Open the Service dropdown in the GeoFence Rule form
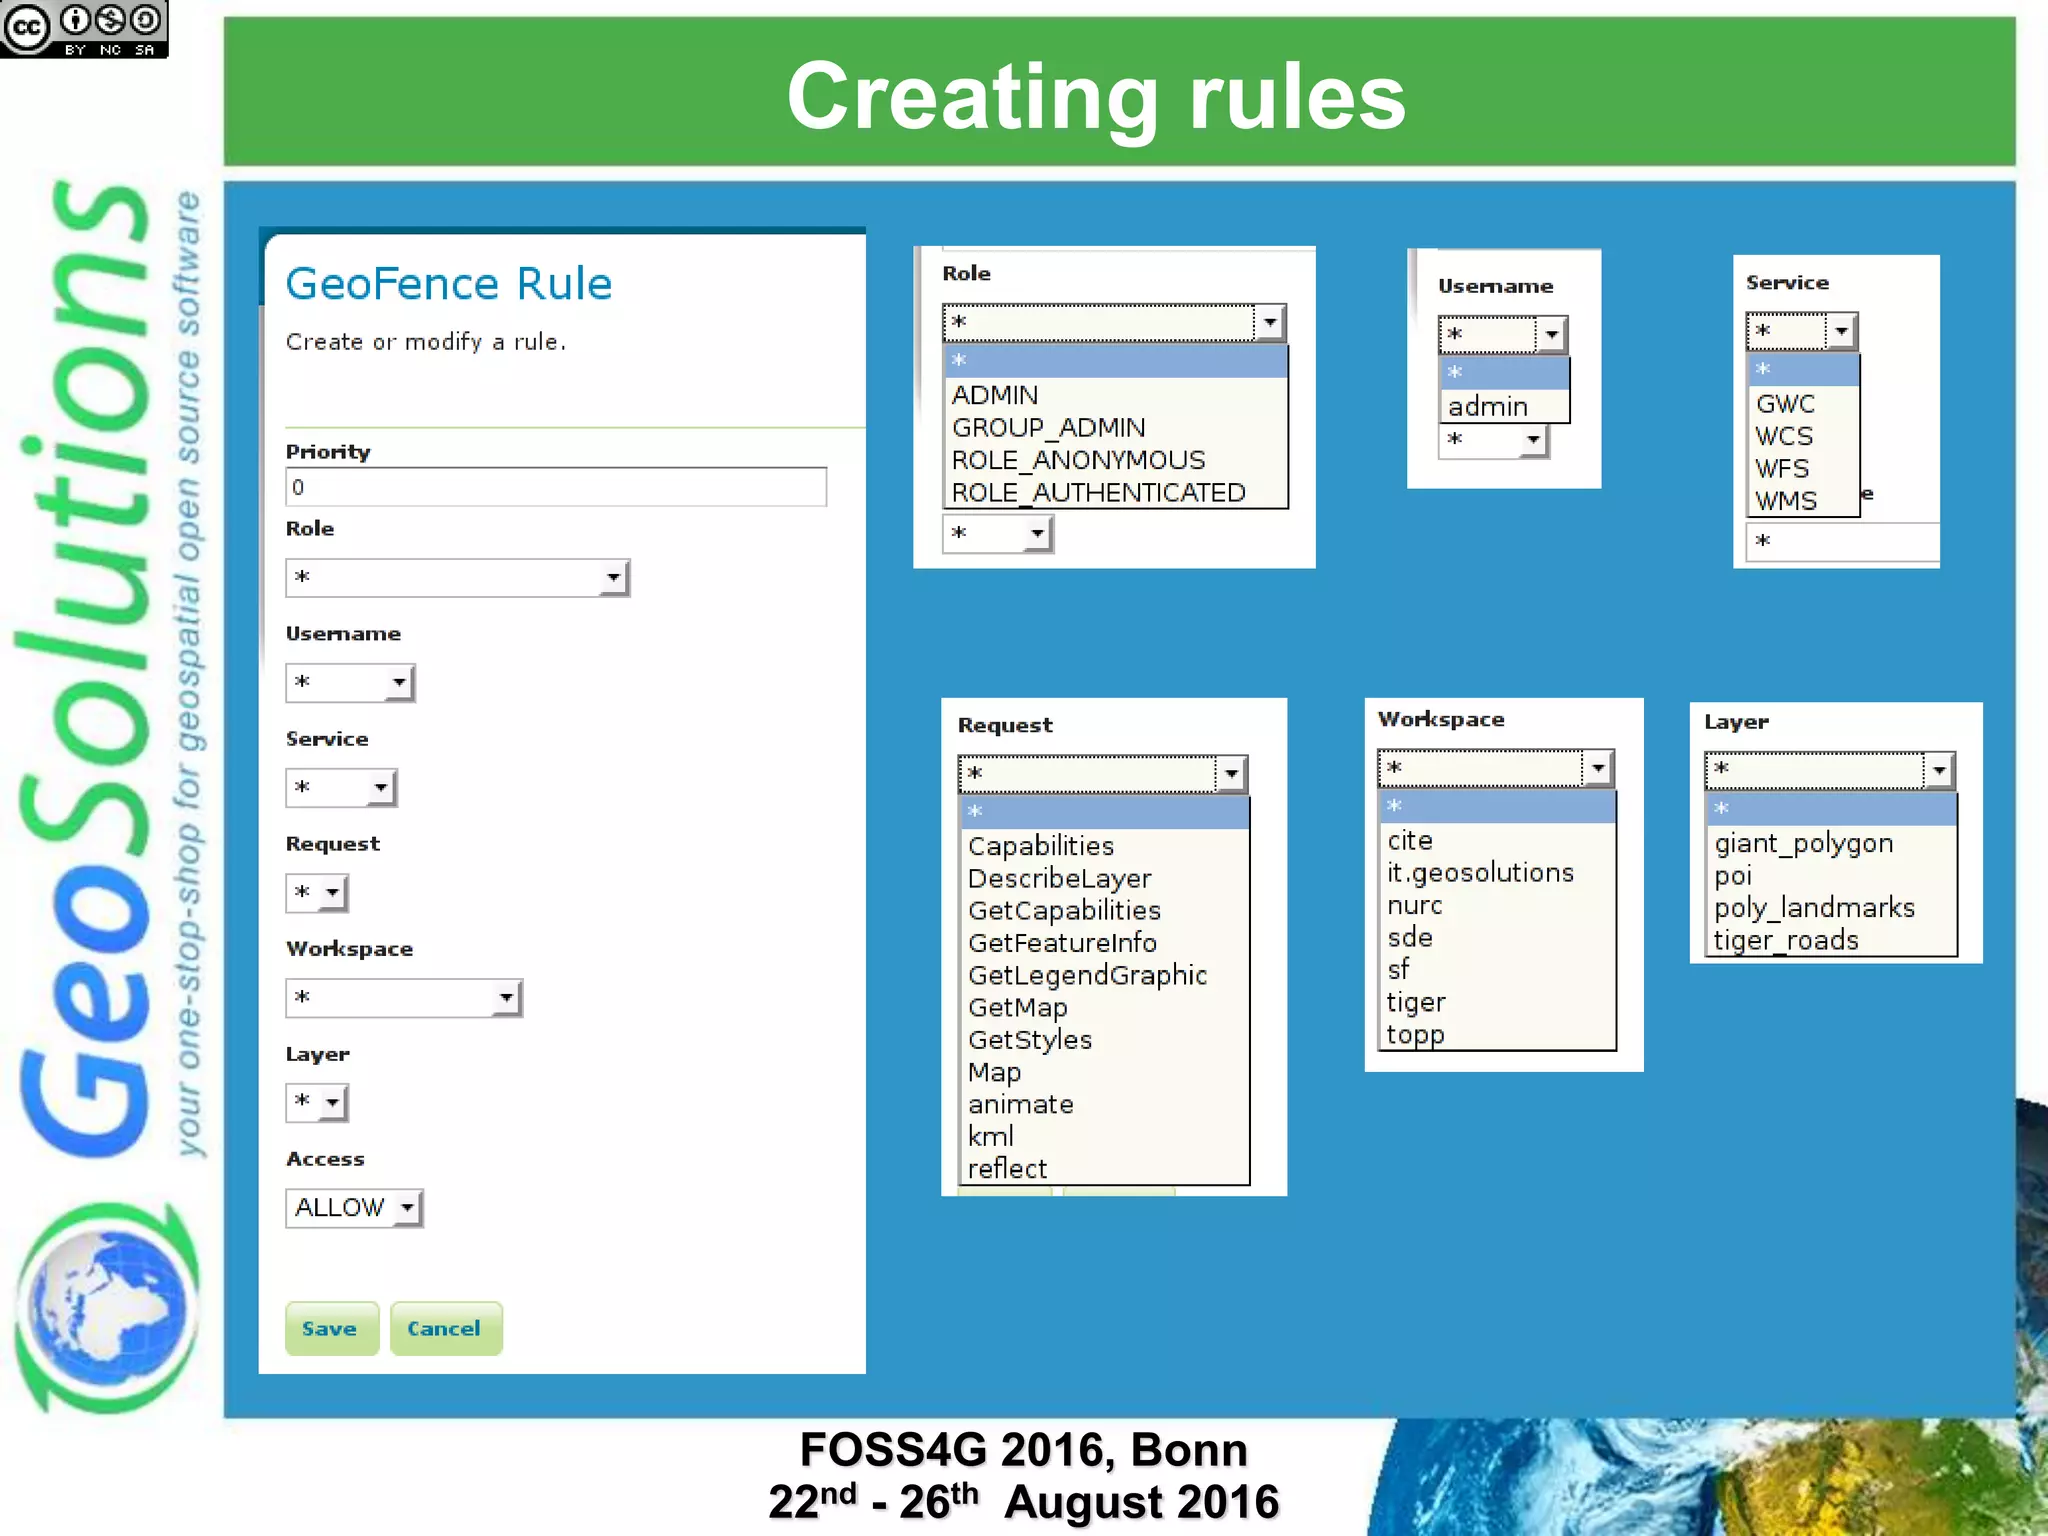The width and height of the screenshot is (2048, 1536). coord(341,788)
